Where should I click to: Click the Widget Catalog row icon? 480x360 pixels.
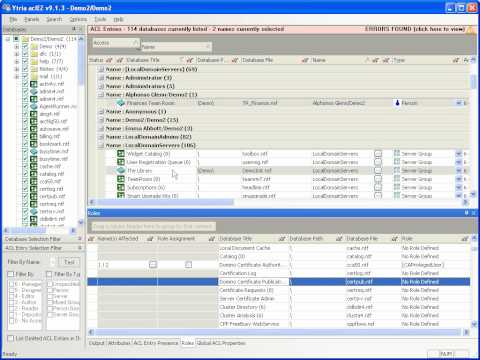(x=121, y=154)
